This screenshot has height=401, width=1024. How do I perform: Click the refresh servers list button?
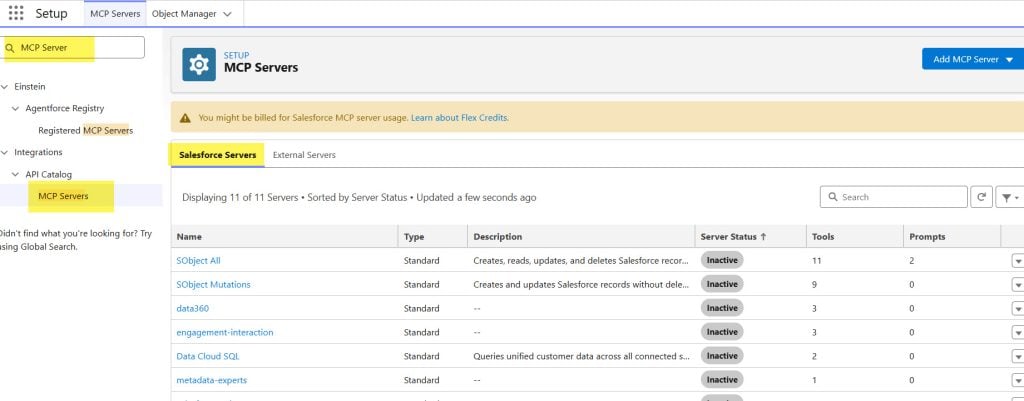981,197
